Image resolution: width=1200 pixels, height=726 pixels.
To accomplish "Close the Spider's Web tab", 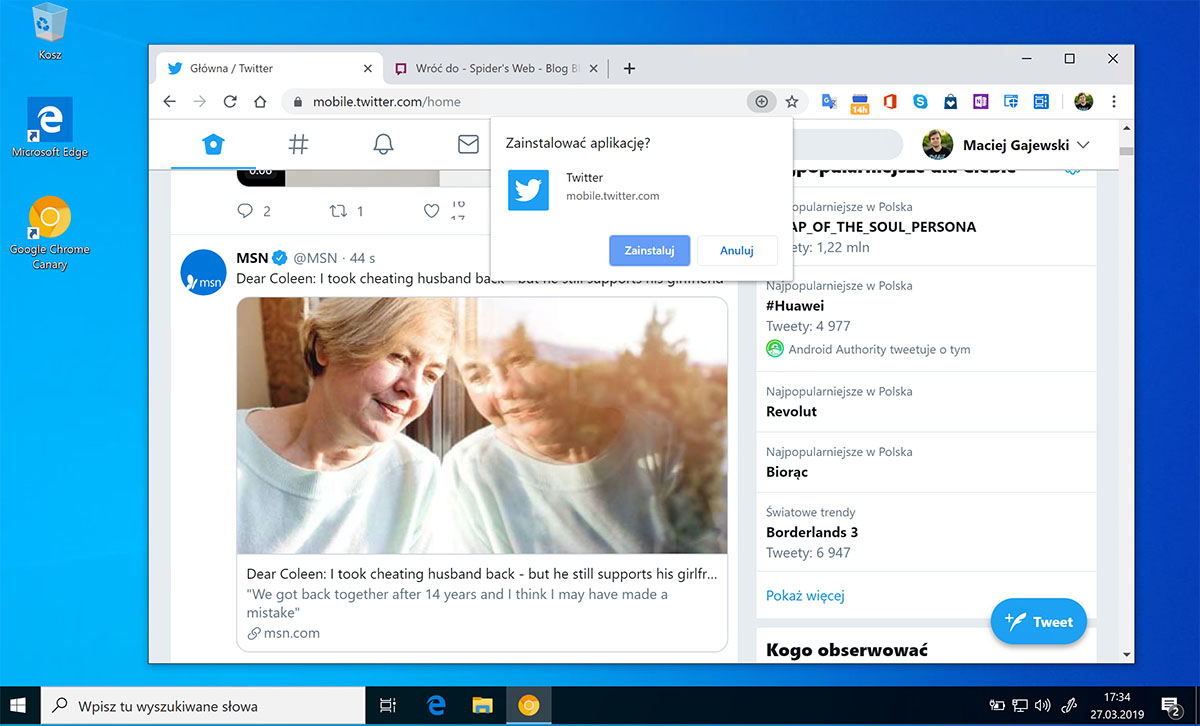I will pyautogui.click(x=594, y=69).
